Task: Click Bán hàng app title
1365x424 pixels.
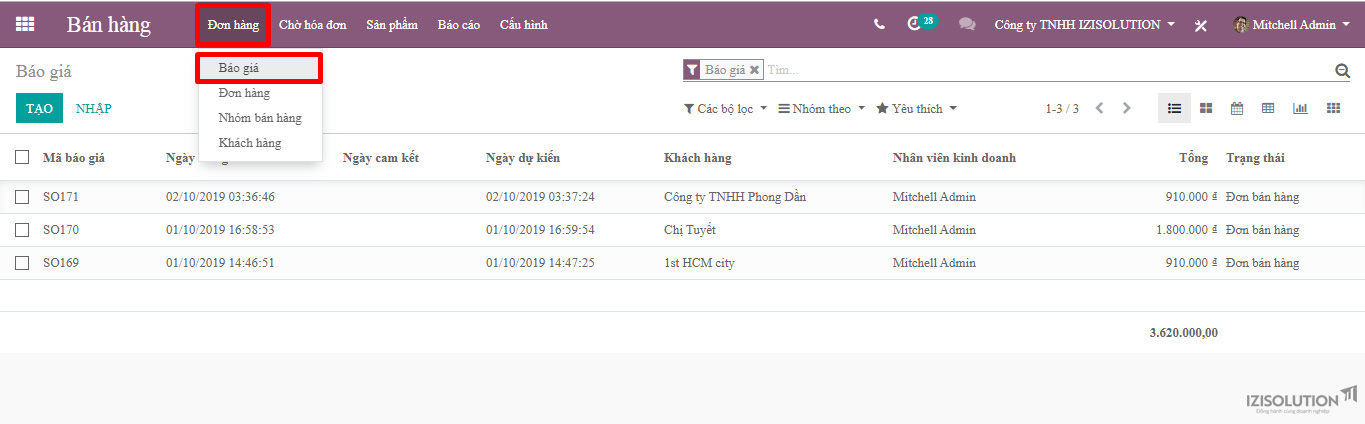Action: coord(109,25)
